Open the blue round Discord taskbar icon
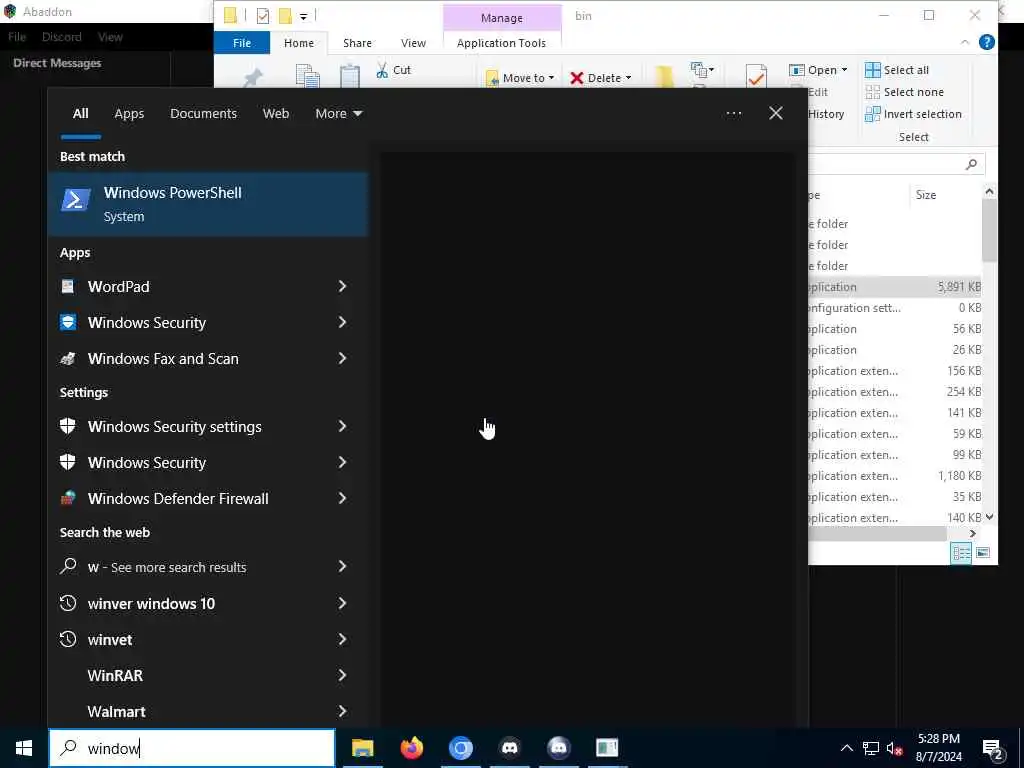 coord(558,748)
